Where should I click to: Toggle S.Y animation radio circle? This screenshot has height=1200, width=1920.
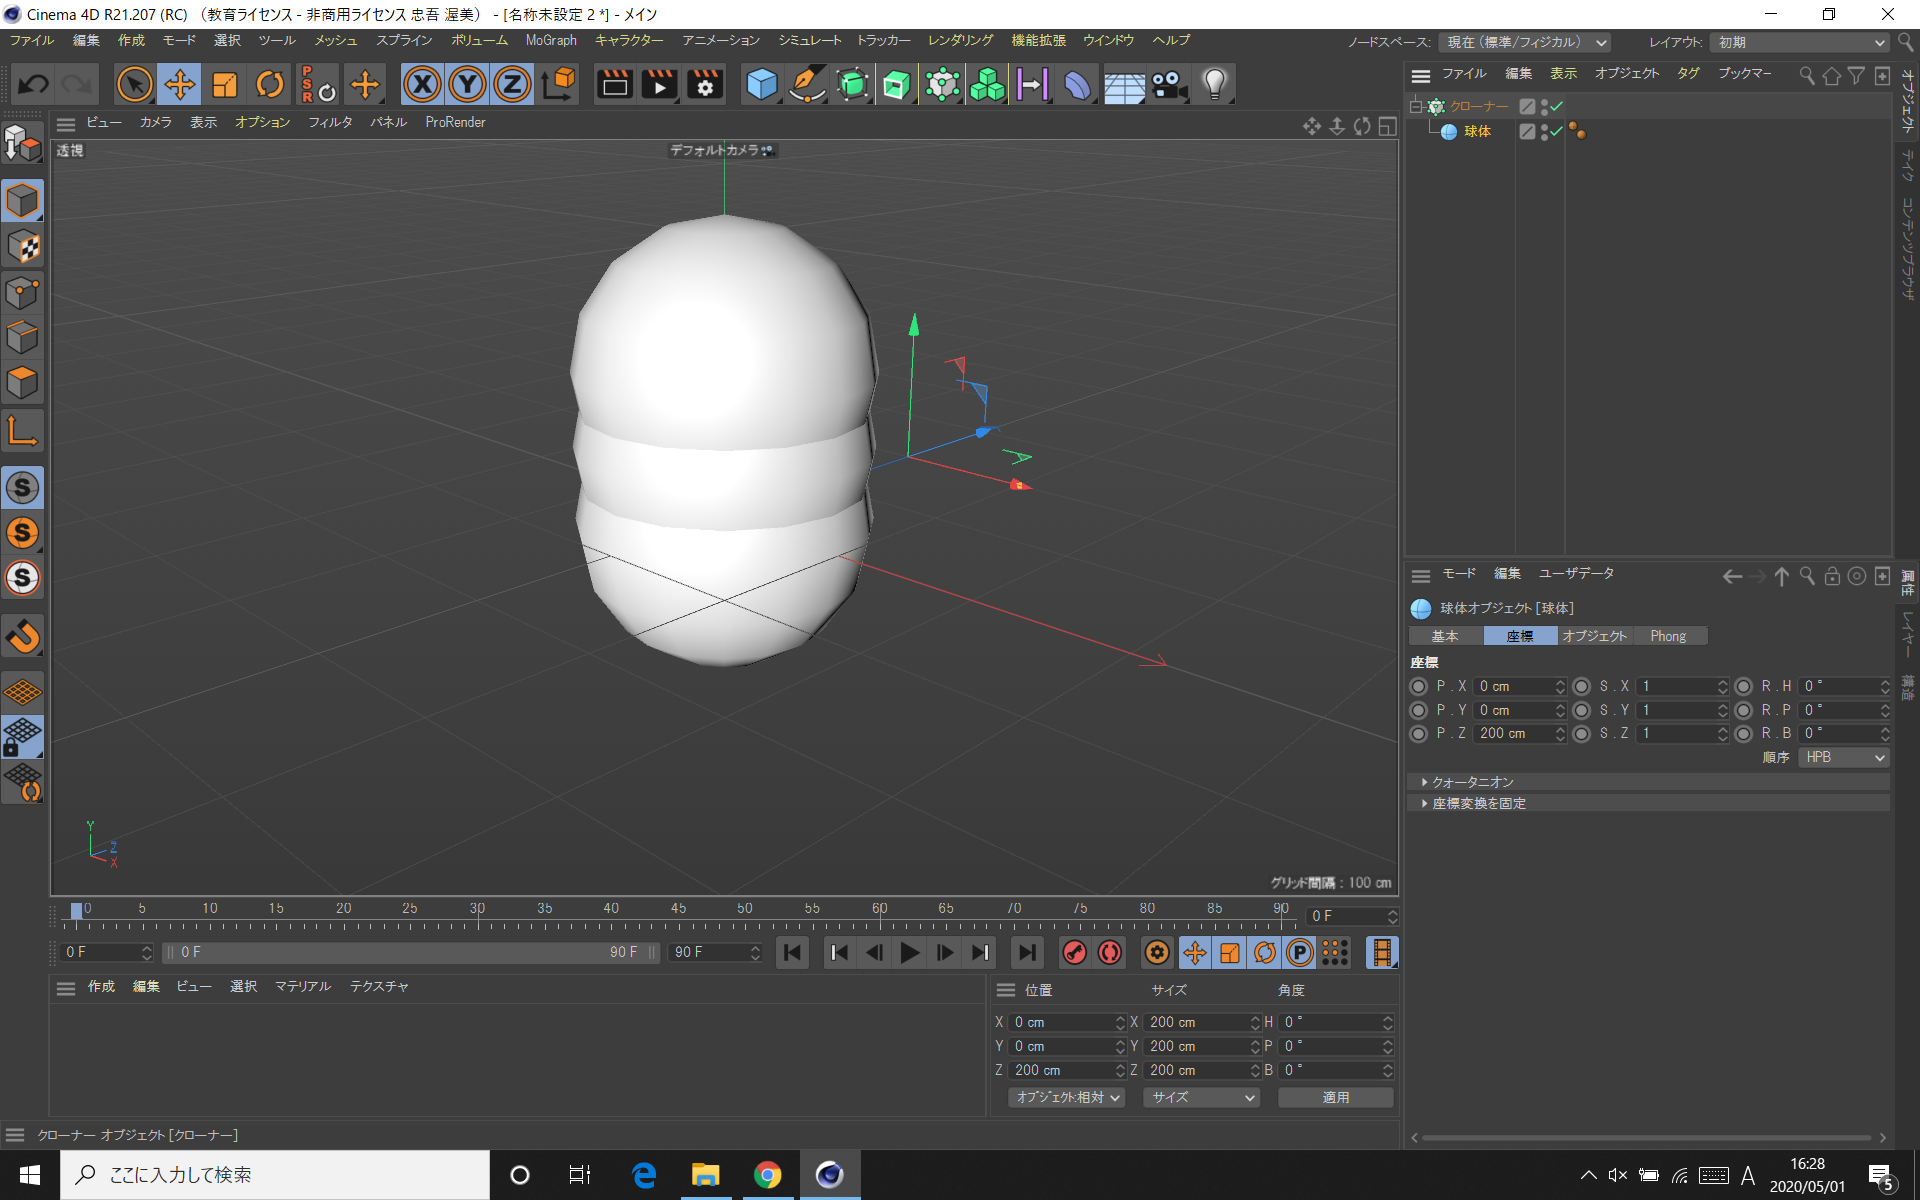coord(1581,710)
